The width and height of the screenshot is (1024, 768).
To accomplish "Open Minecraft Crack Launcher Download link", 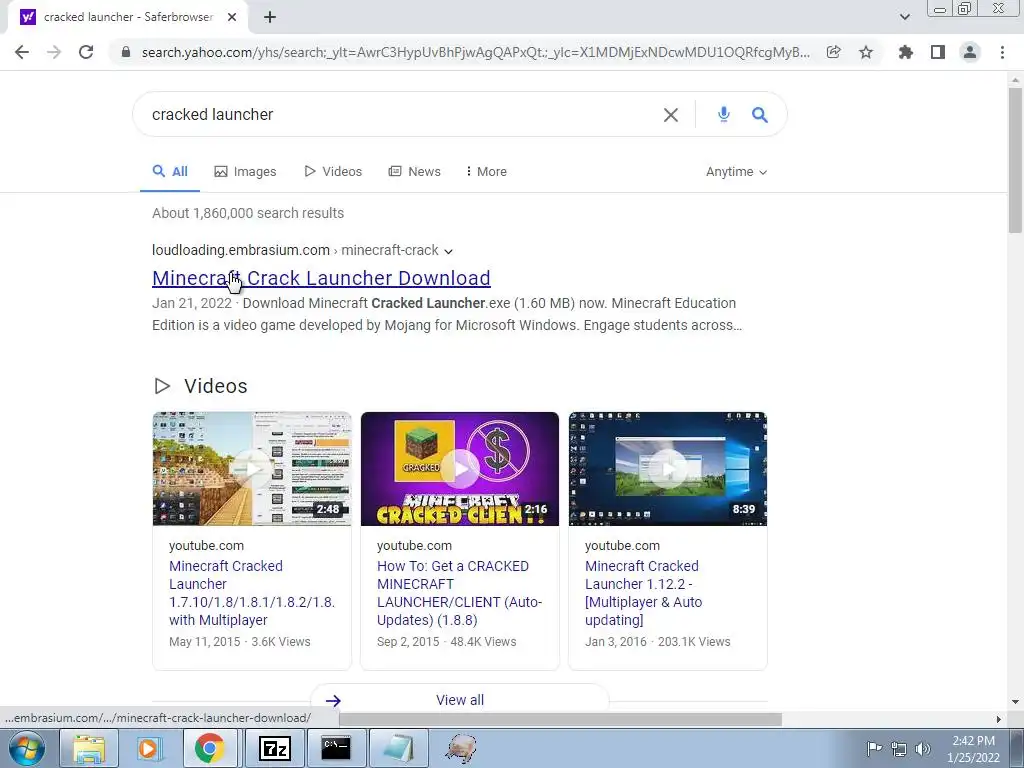I will click(x=321, y=278).
